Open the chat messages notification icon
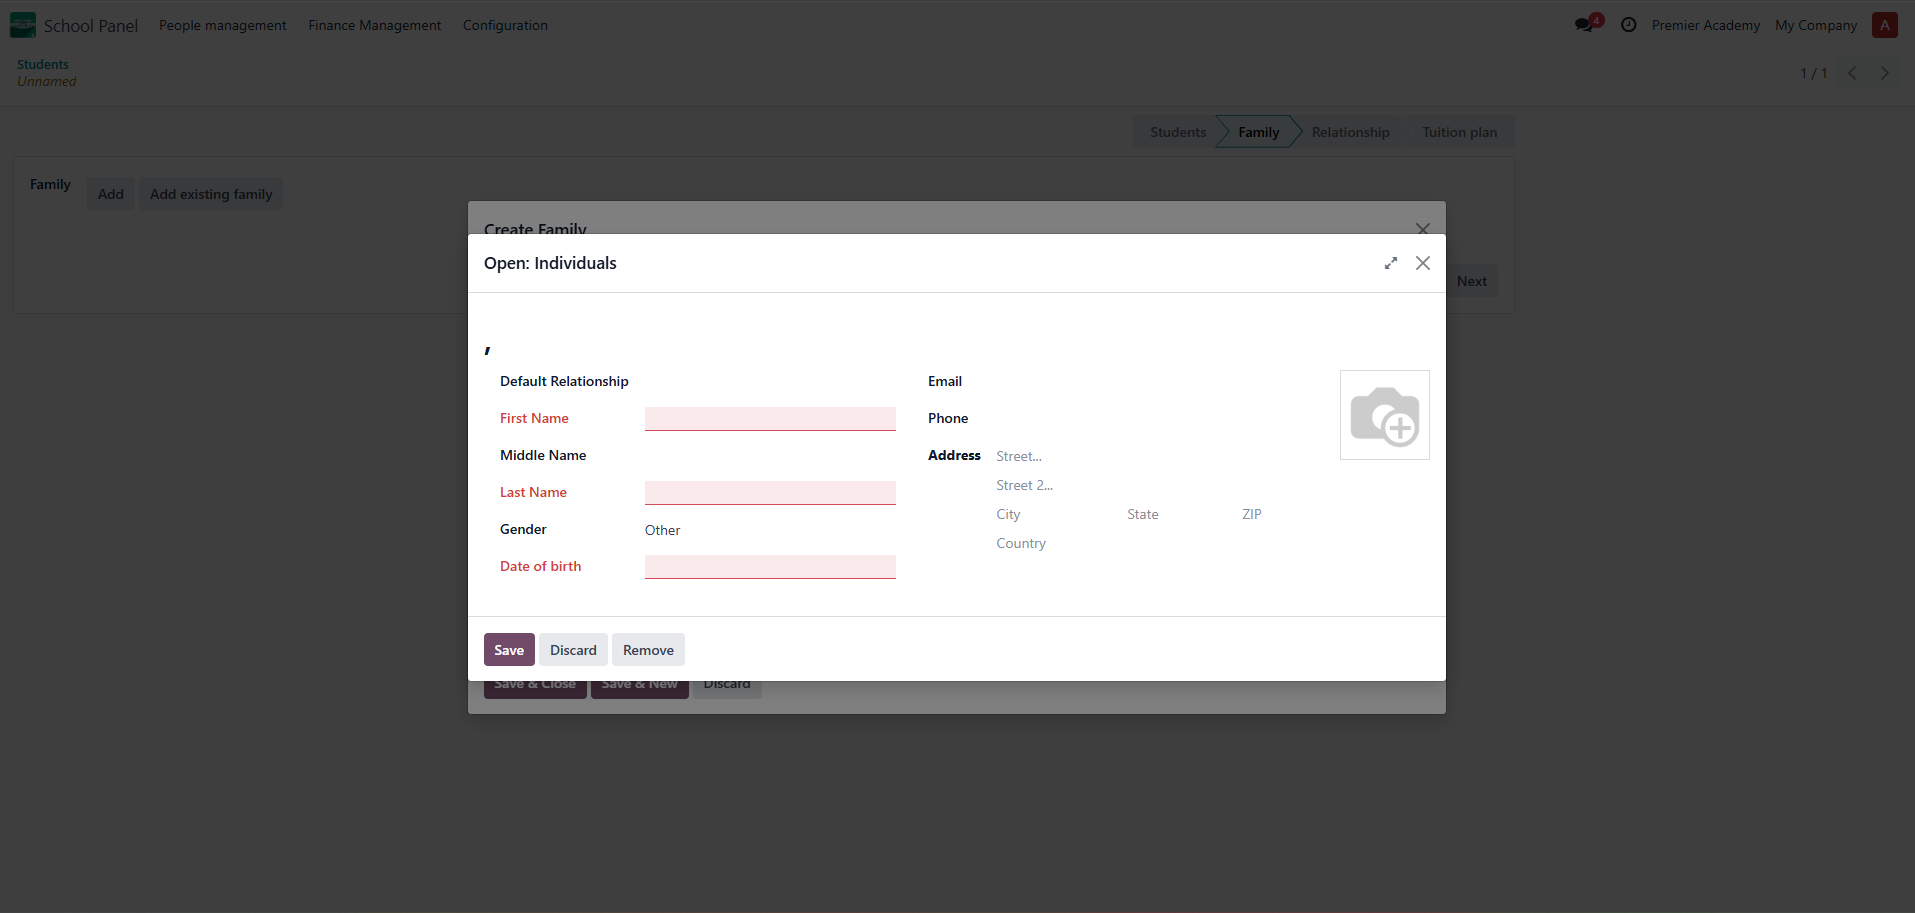This screenshot has height=913, width=1915. [1585, 25]
